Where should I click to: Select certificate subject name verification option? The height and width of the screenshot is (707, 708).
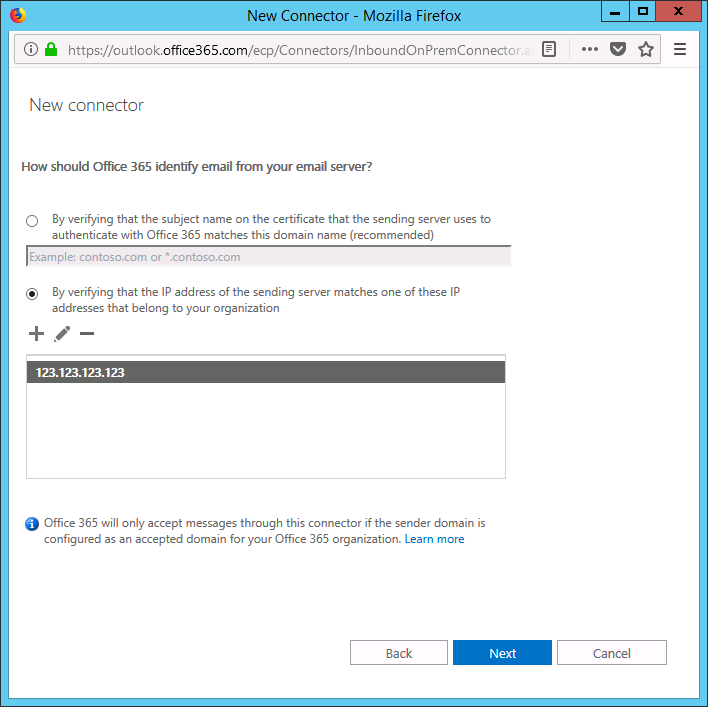coord(32,221)
